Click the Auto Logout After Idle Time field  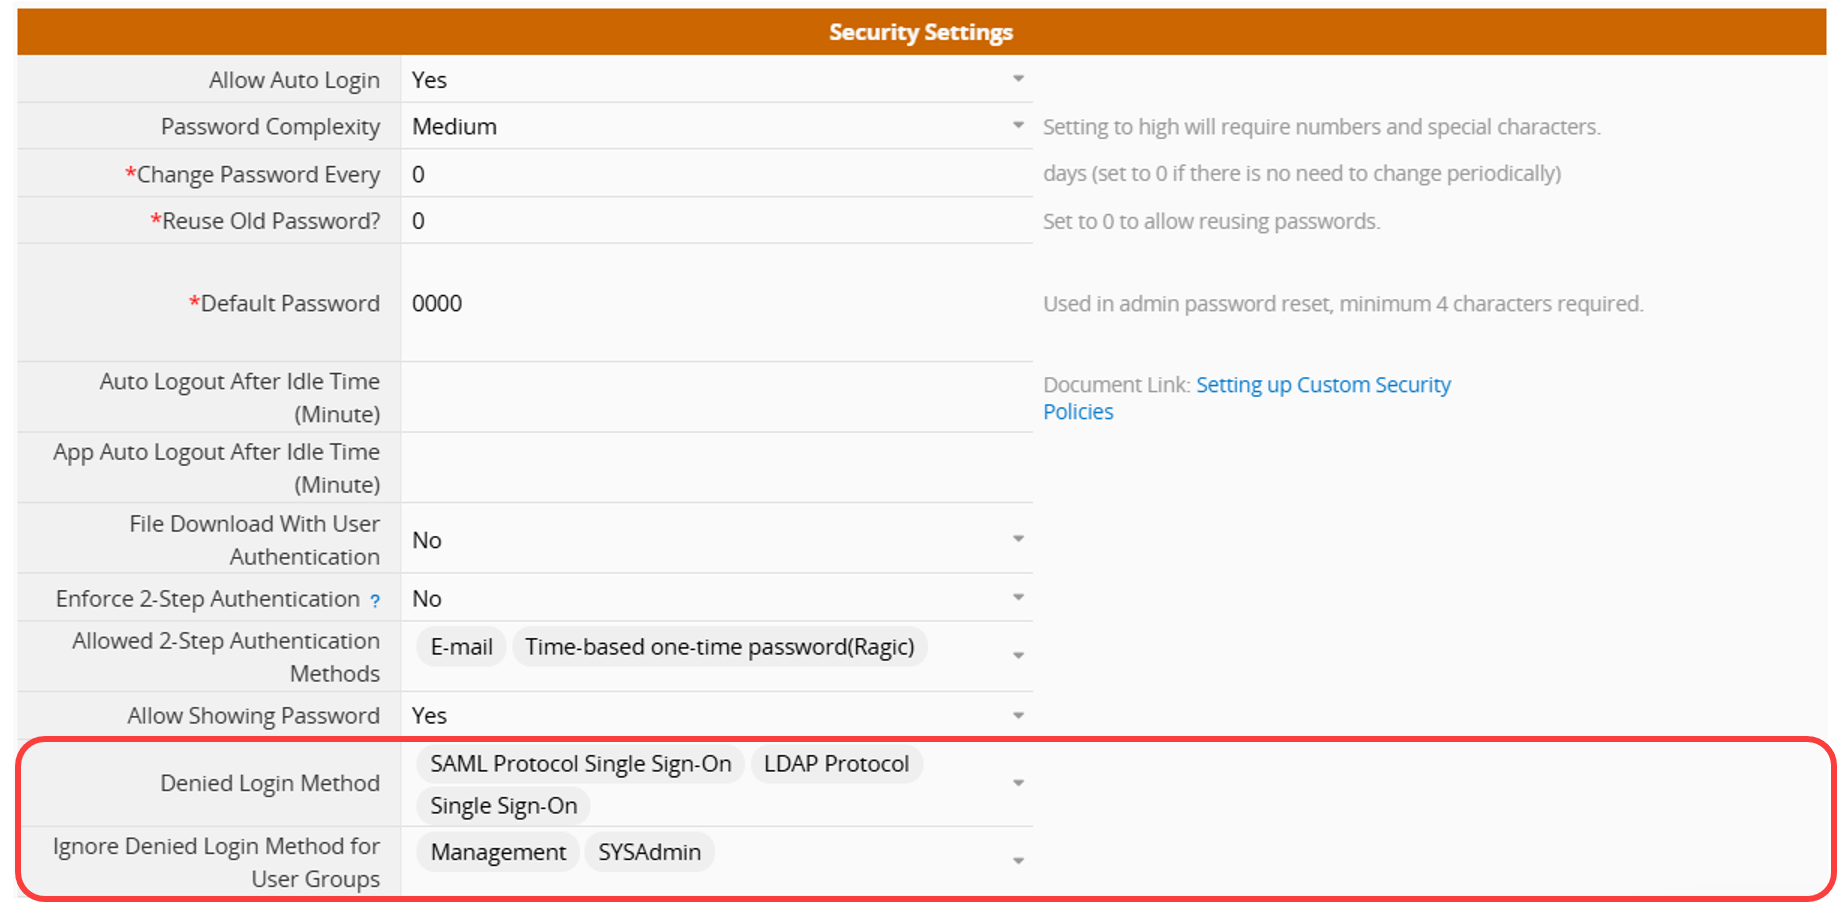click(716, 397)
